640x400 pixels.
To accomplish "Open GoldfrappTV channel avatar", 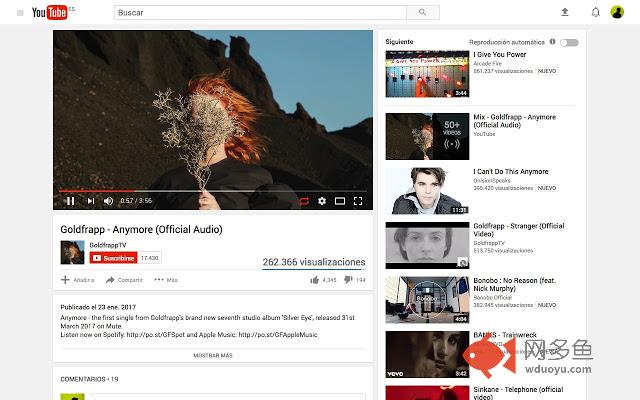I will coord(72,252).
